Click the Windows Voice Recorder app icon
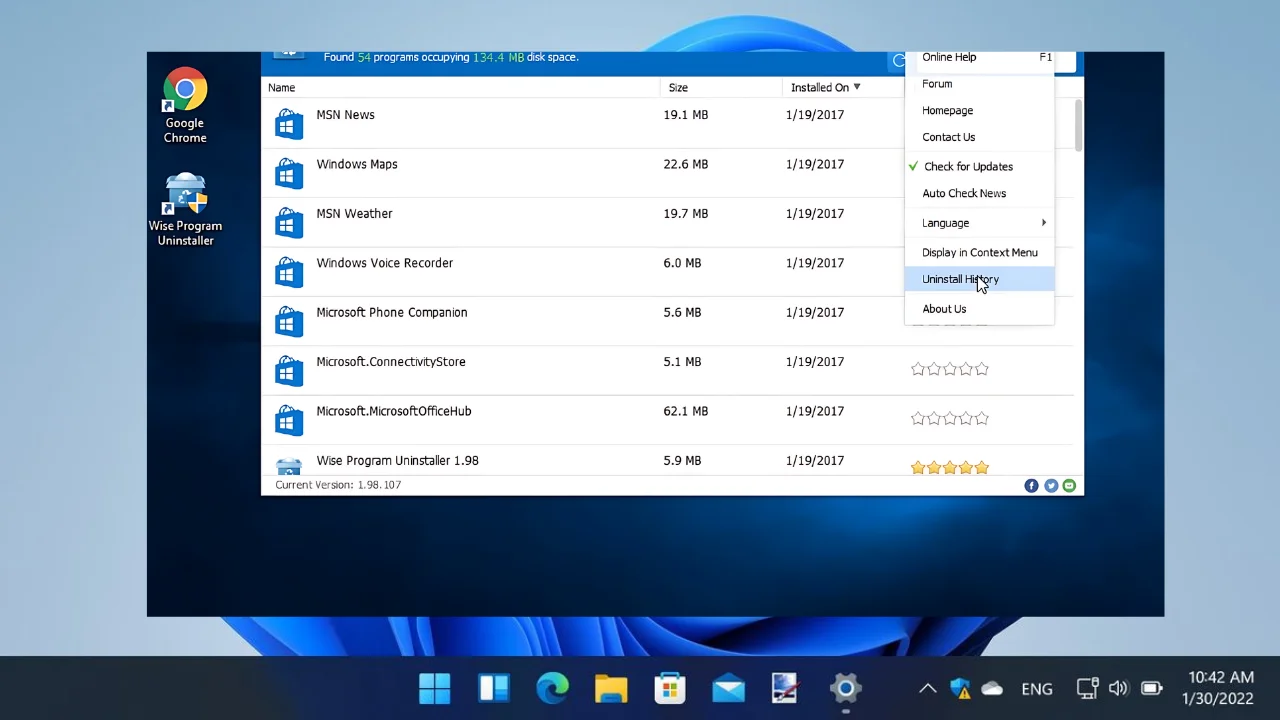 (289, 272)
